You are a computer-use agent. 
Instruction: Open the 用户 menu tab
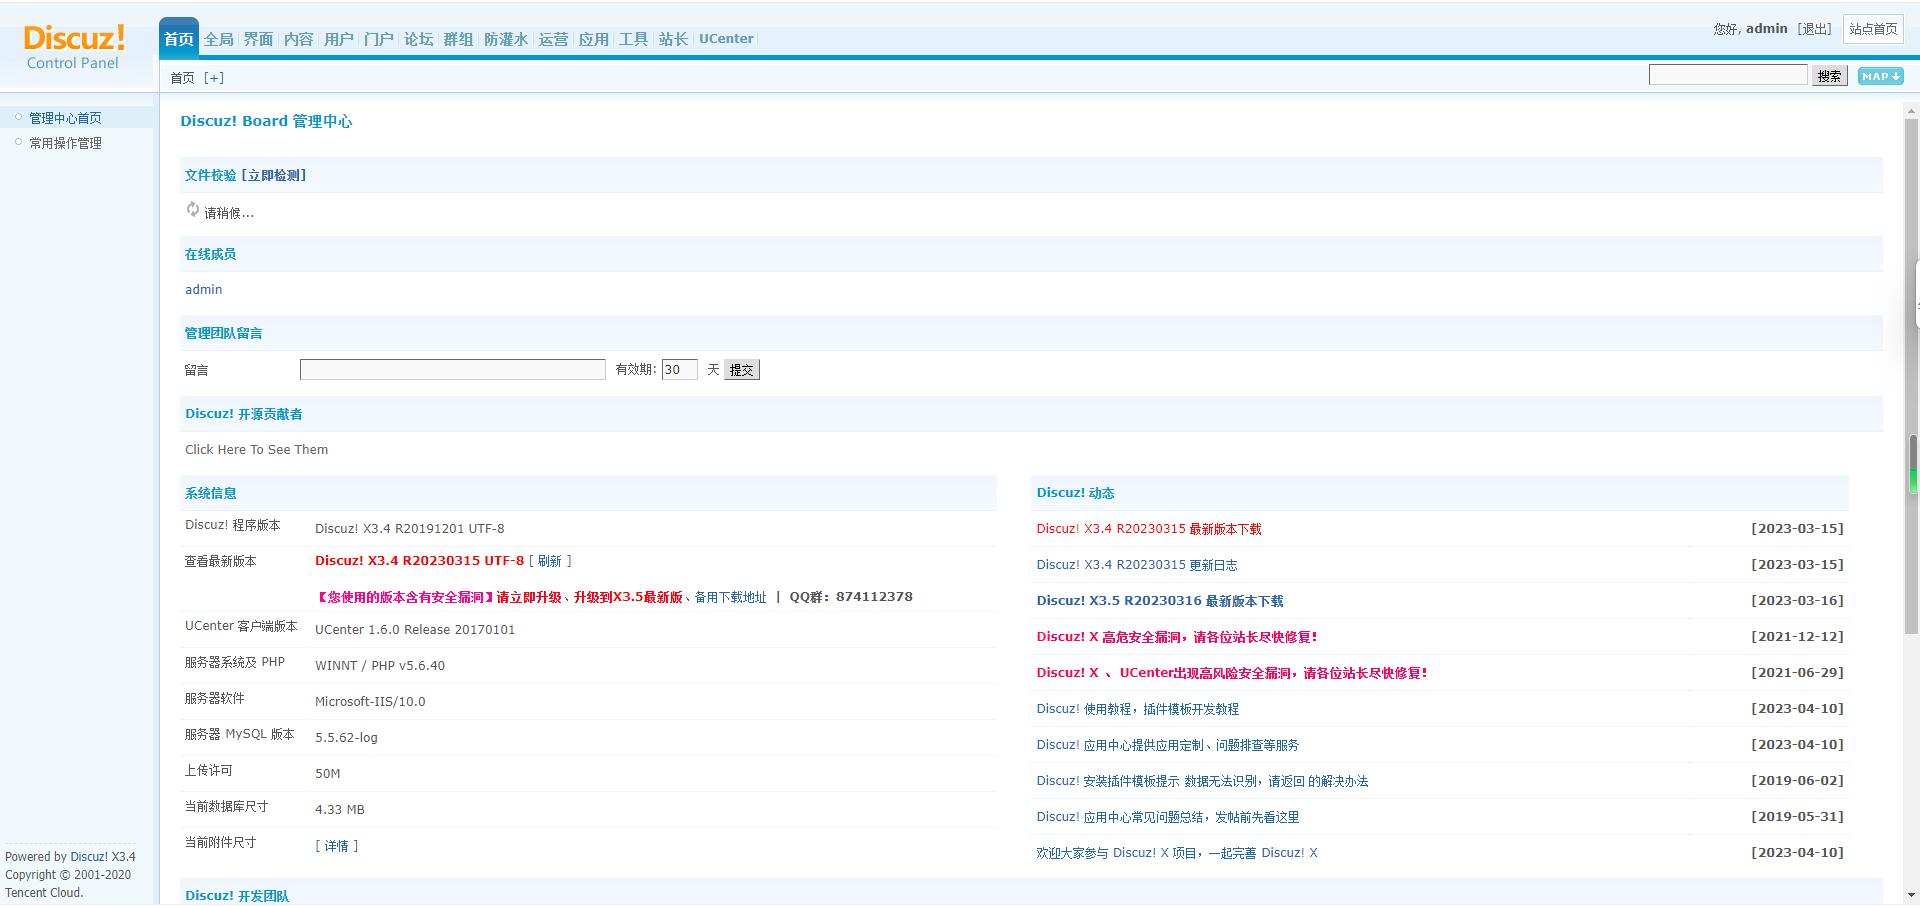tap(338, 39)
